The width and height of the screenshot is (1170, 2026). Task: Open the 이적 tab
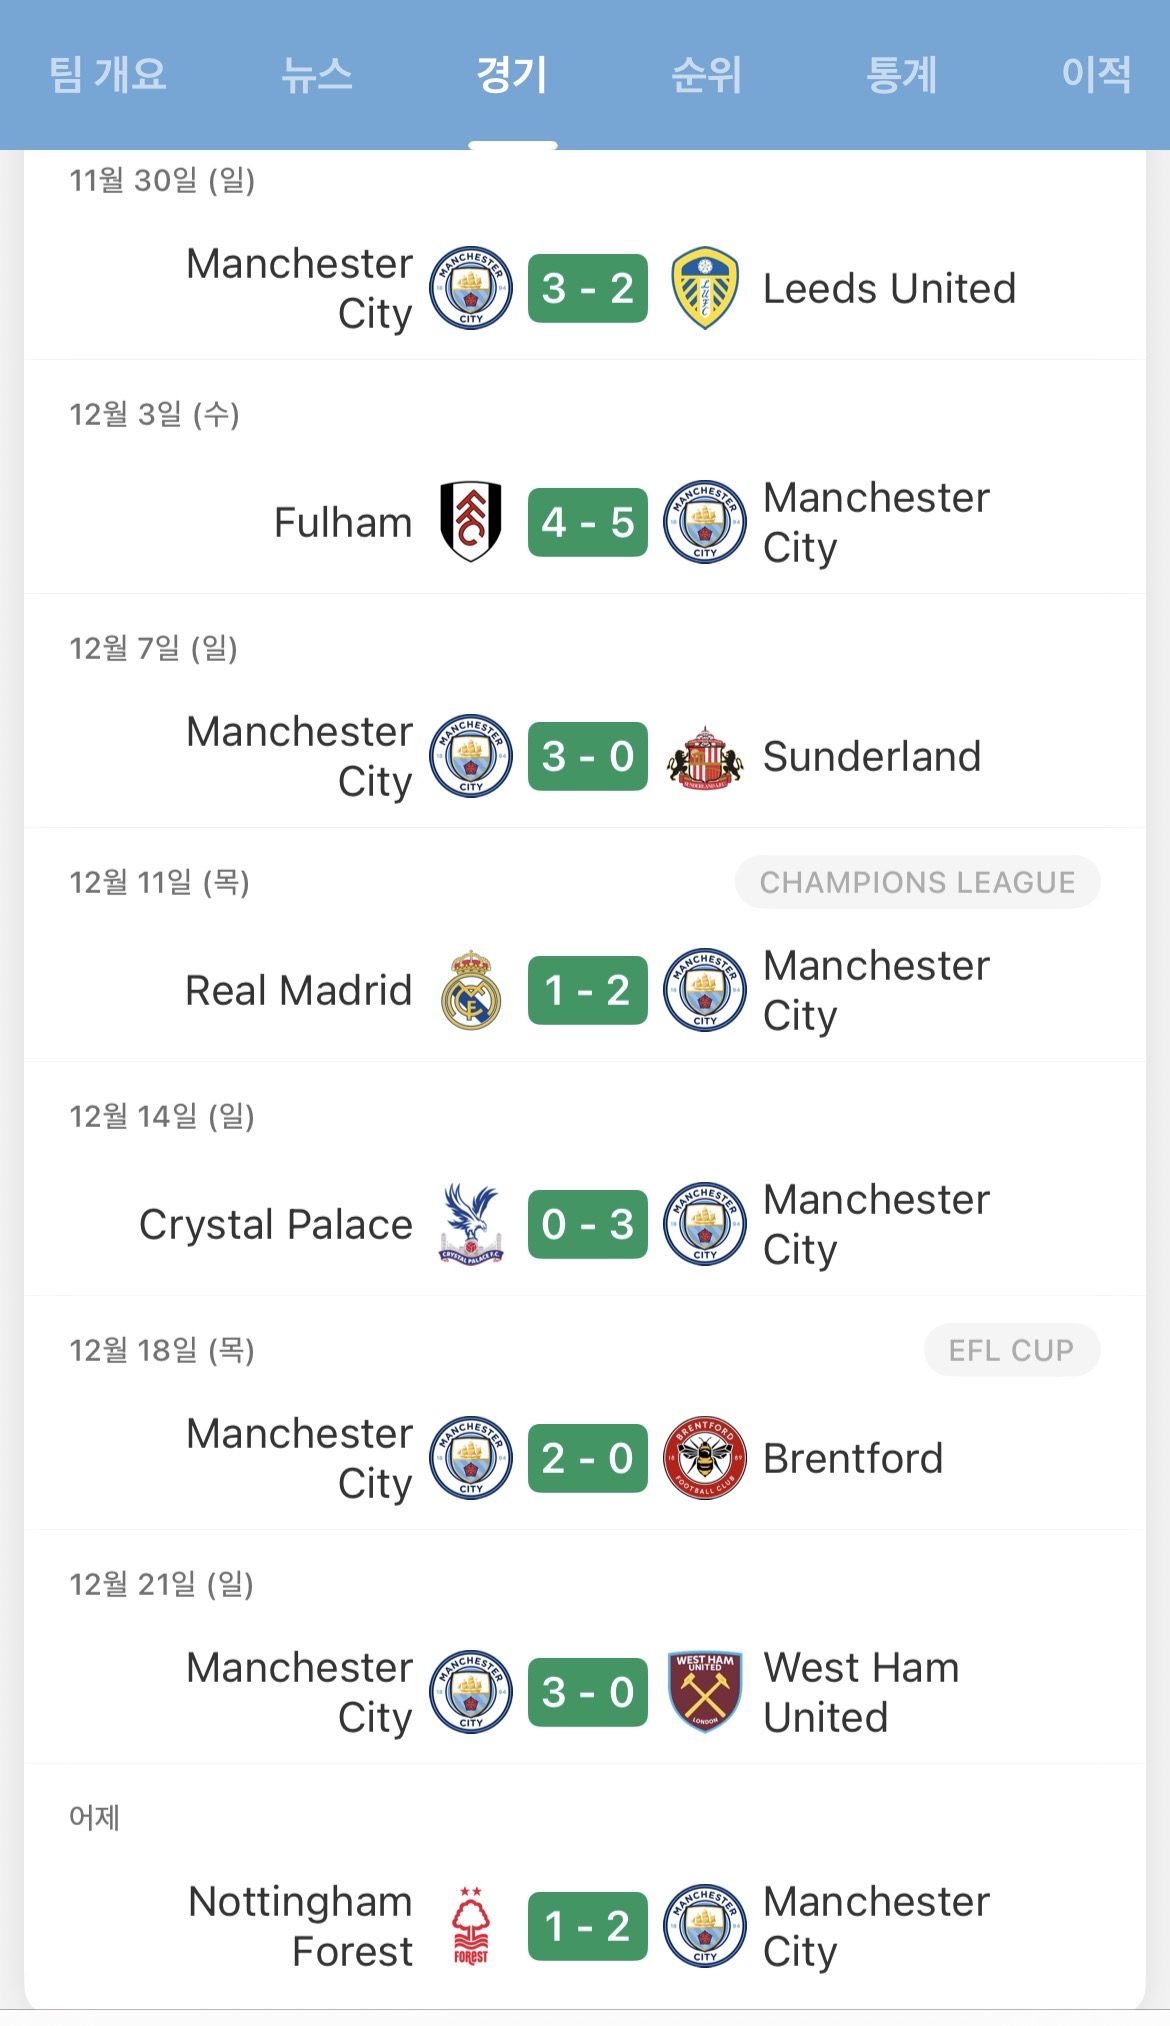1096,75
